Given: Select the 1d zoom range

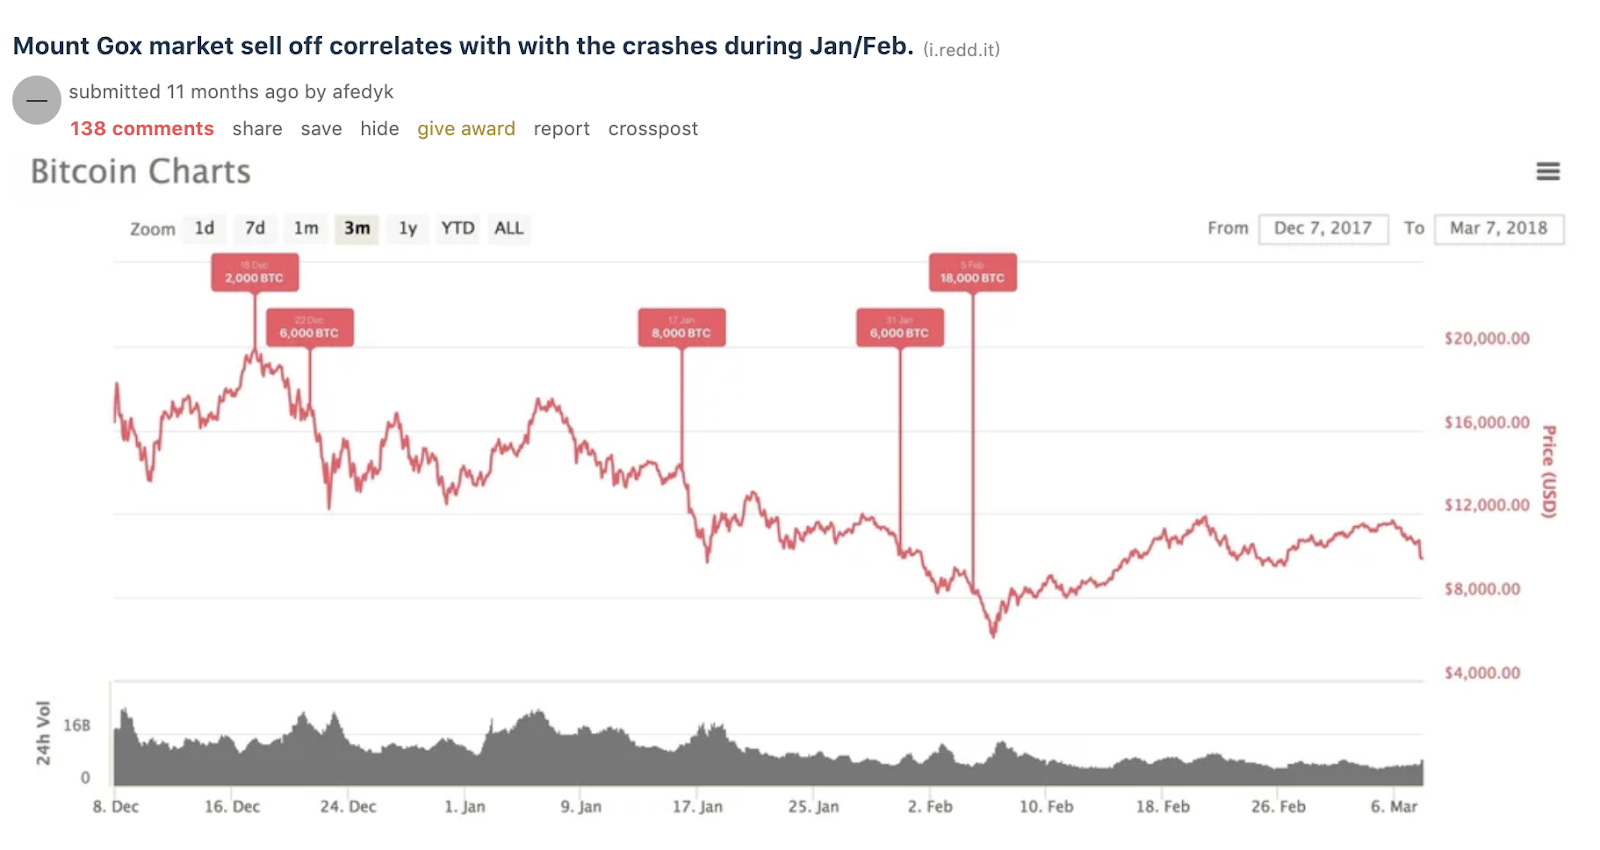Looking at the screenshot, I should [x=204, y=228].
